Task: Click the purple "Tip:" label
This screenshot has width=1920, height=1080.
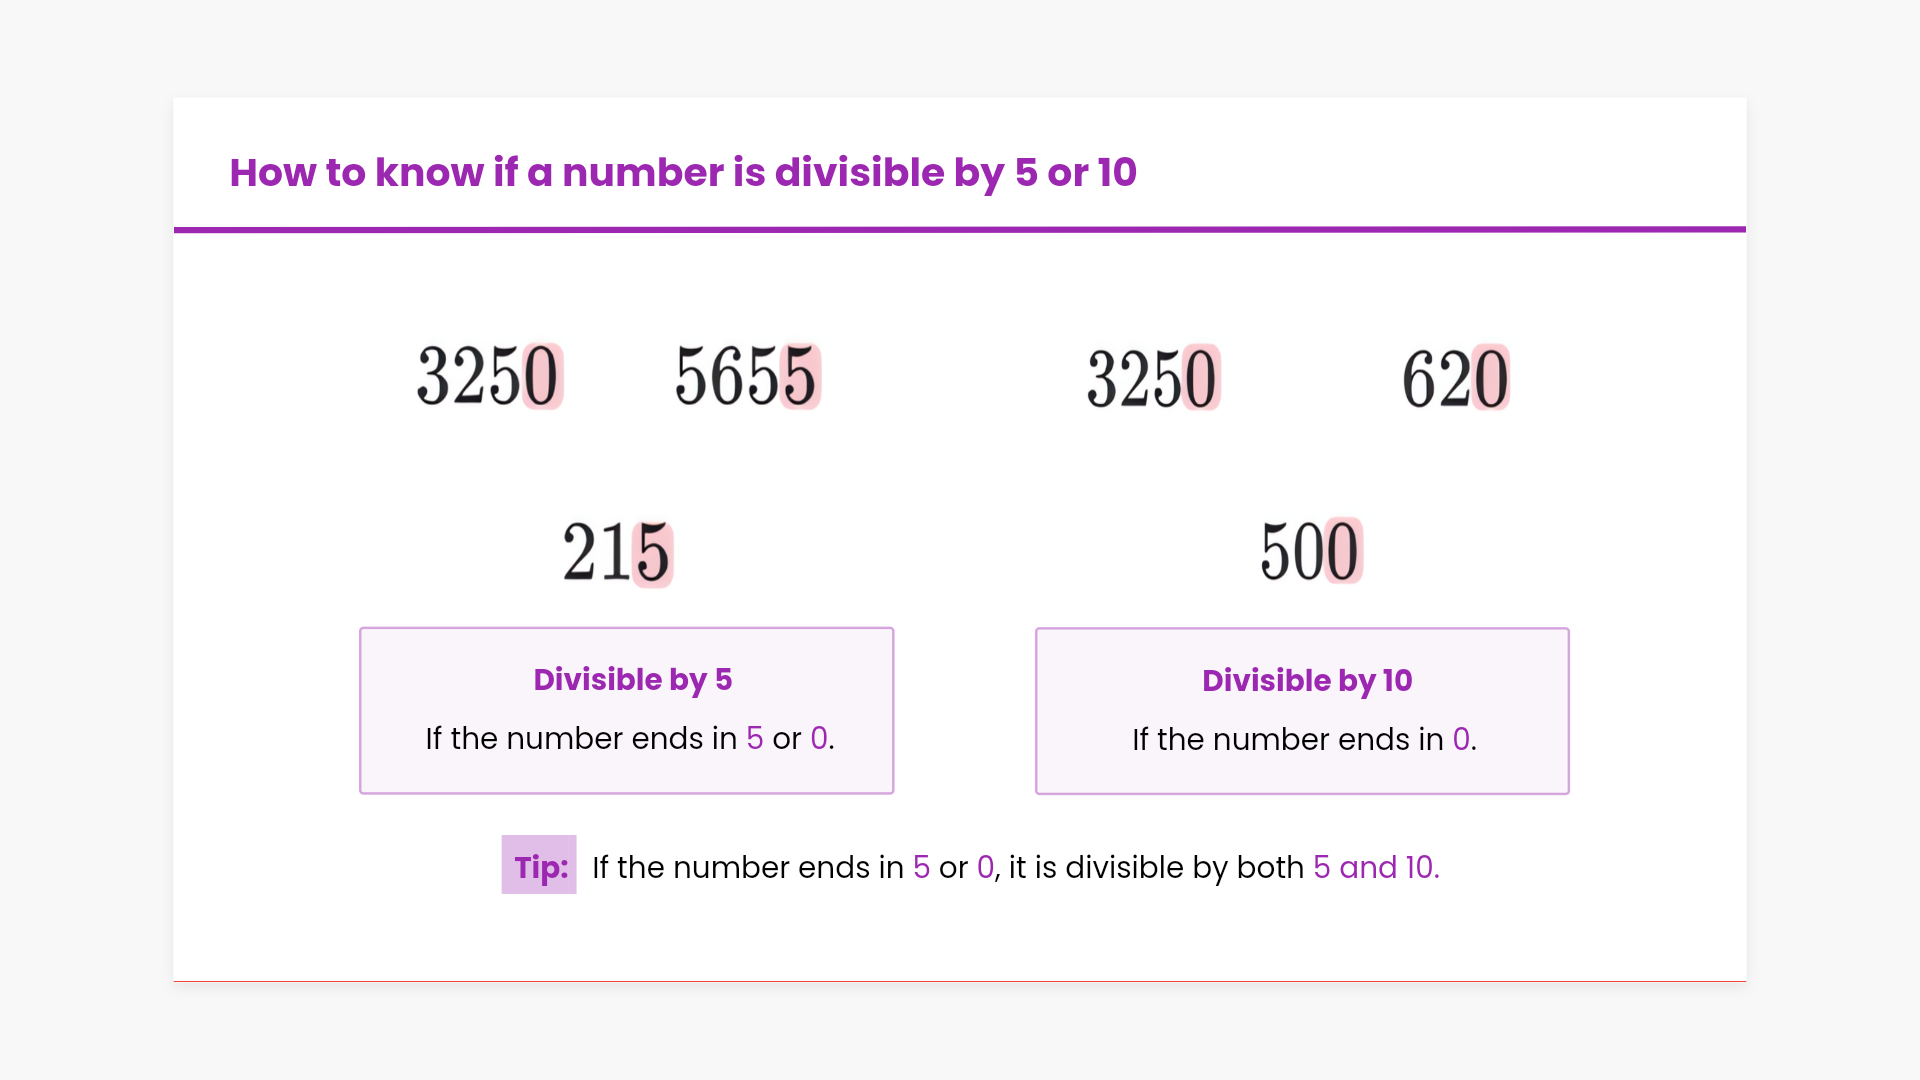Action: (540, 866)
